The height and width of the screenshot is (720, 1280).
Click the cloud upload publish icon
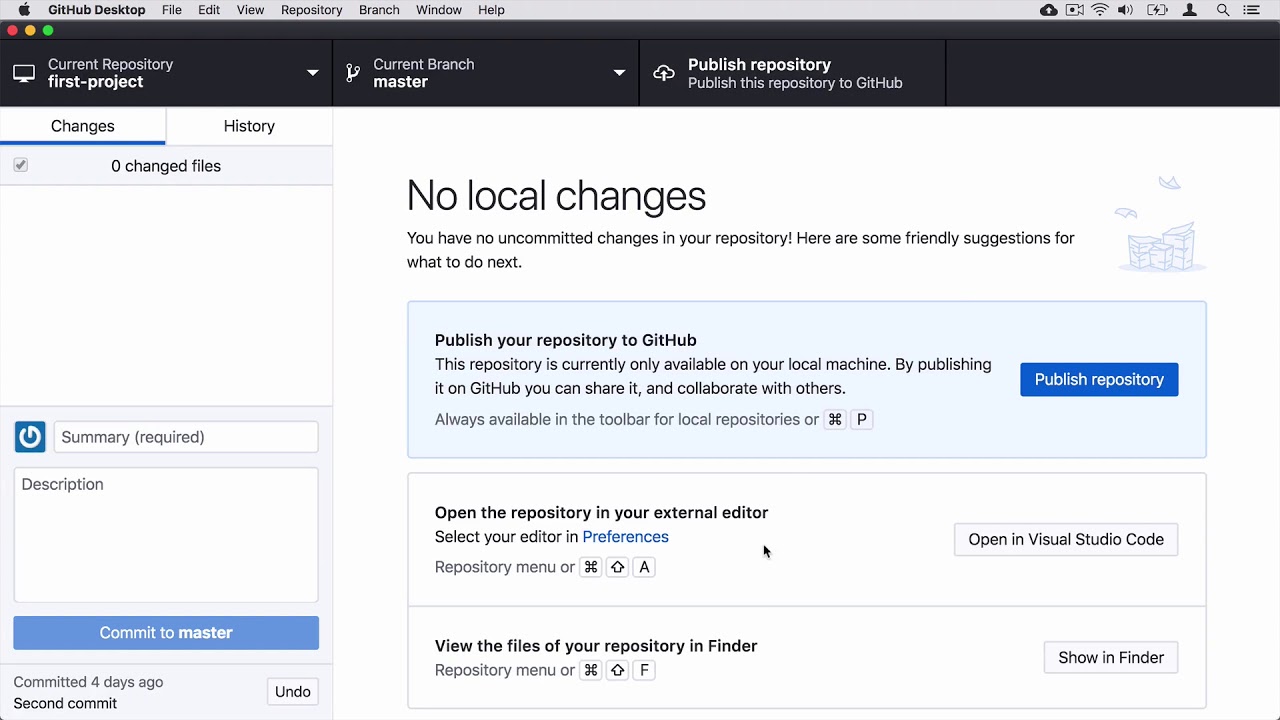point(664,73)
